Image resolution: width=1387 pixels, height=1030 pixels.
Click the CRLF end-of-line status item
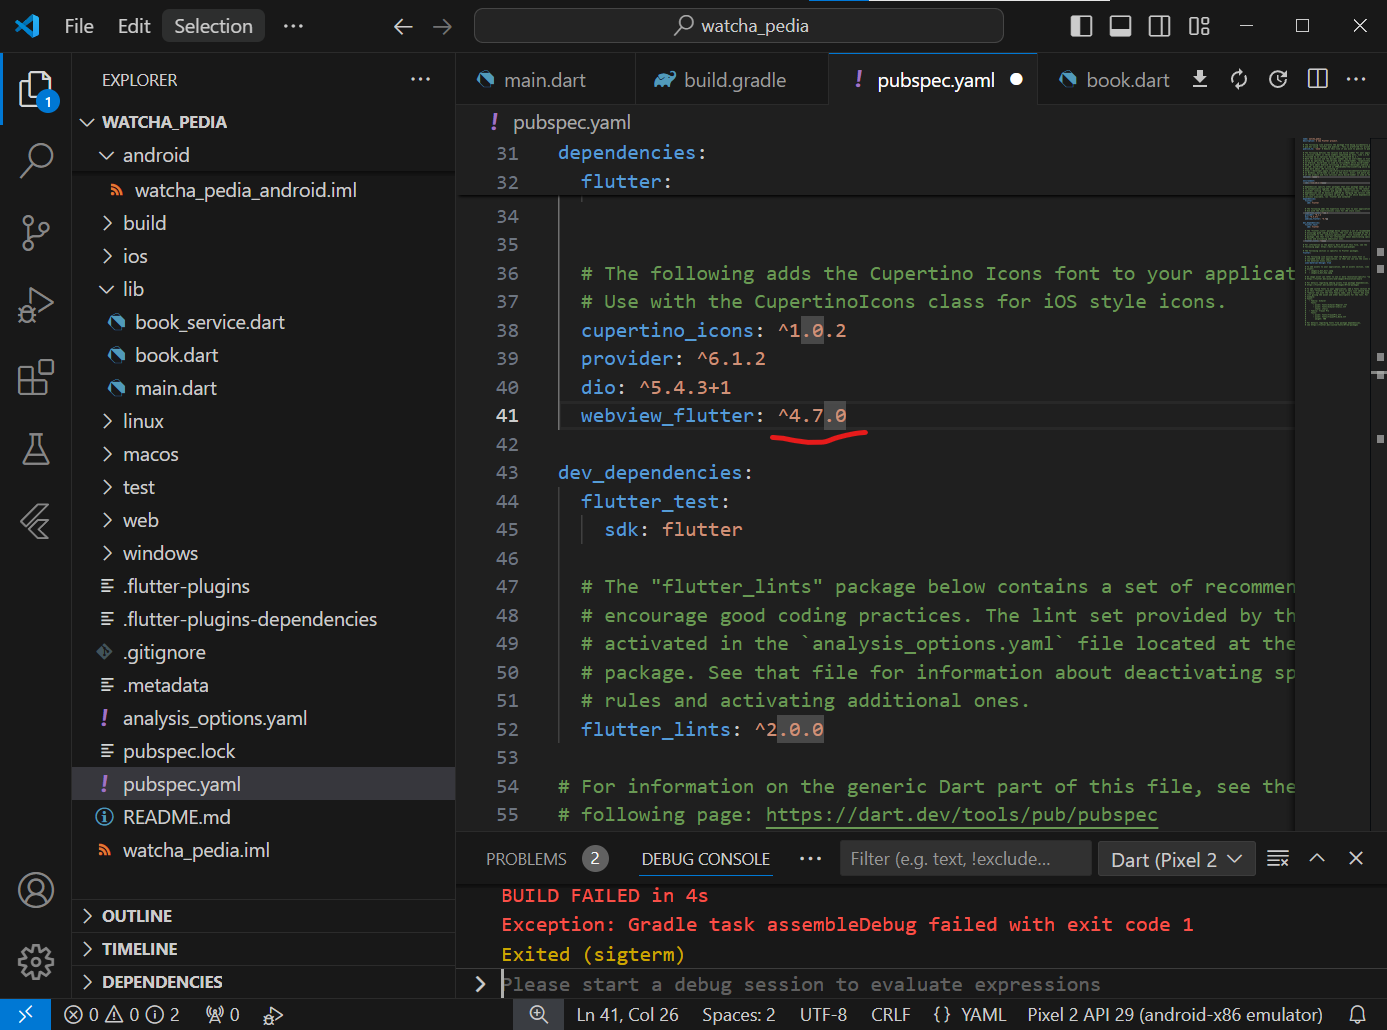coord(890,1014)
